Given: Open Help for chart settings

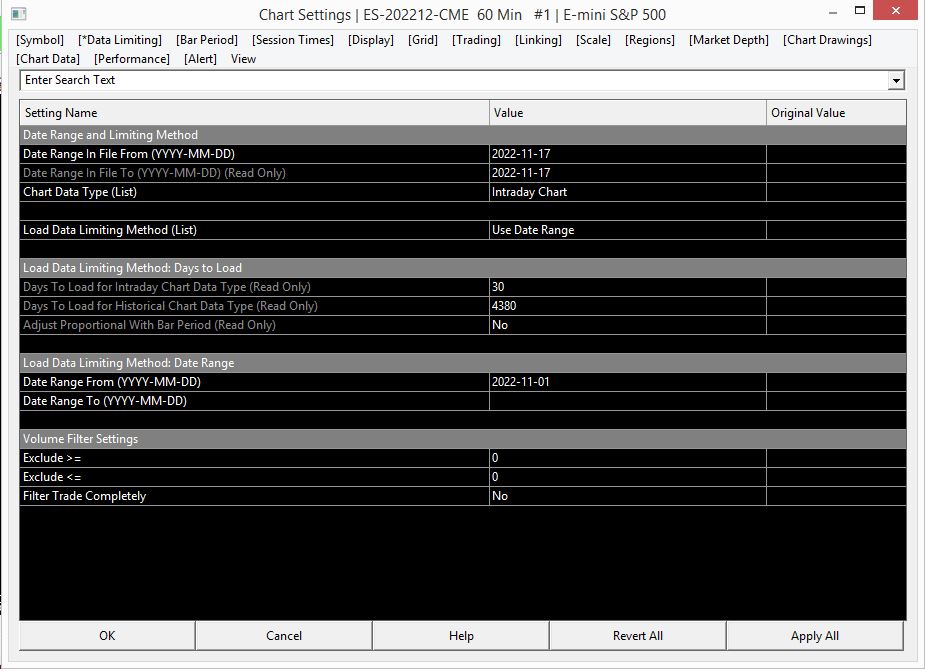Looking at the screenshot, I should (x=461, y=636).
